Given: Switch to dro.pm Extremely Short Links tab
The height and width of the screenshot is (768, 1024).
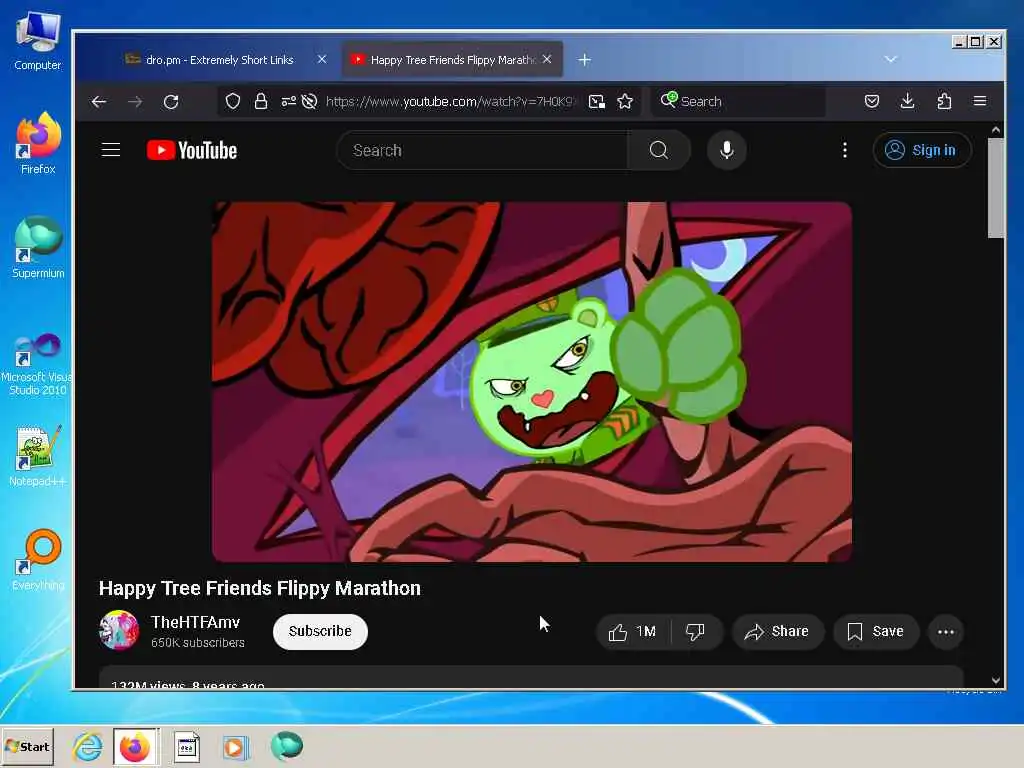Looking at the screenshot, I should pyautogui.click(x=220, y=60).
